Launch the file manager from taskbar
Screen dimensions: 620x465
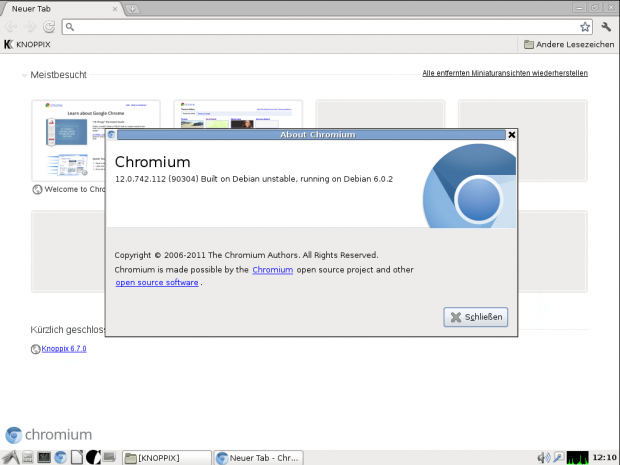pyautogui.click(x=28, y=457)
